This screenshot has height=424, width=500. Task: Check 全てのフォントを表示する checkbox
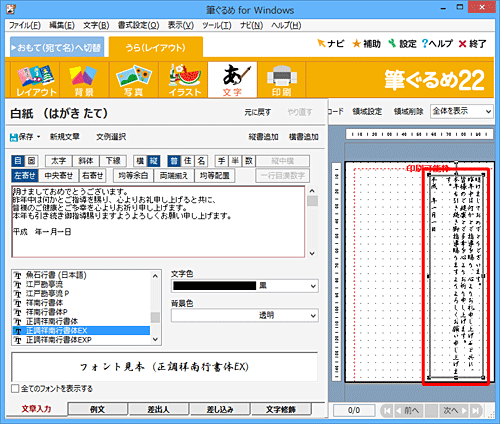click(x=15, y=389)
